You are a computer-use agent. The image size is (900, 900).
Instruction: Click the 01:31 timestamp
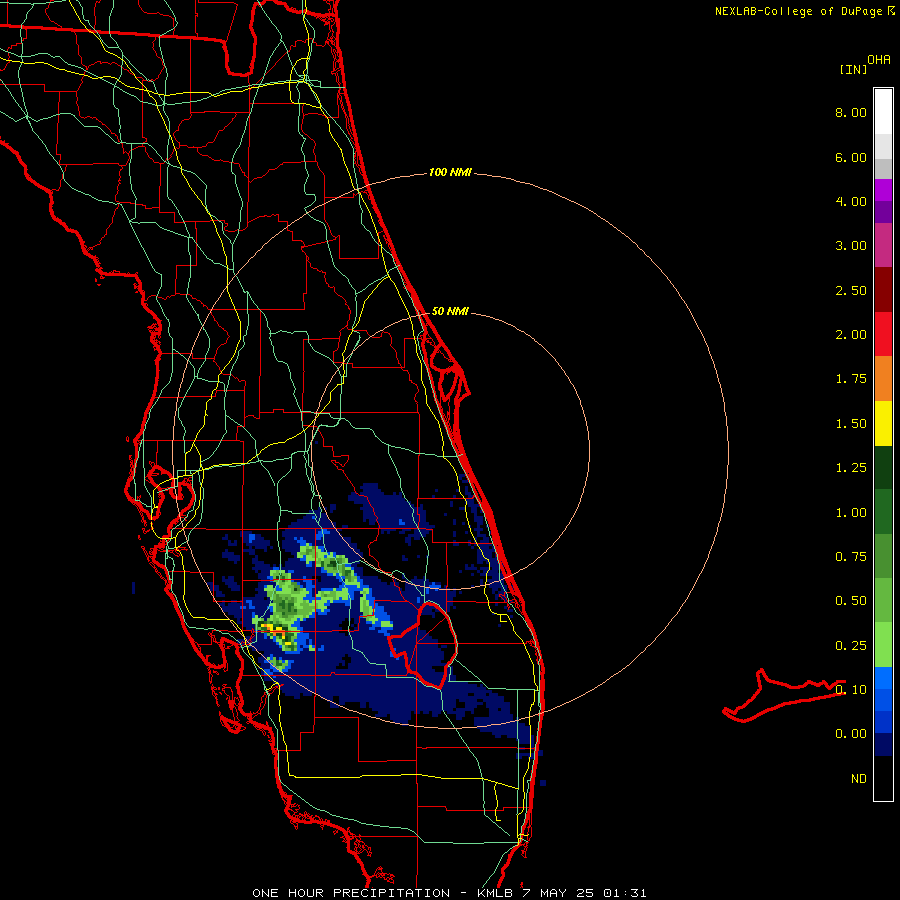624,893
